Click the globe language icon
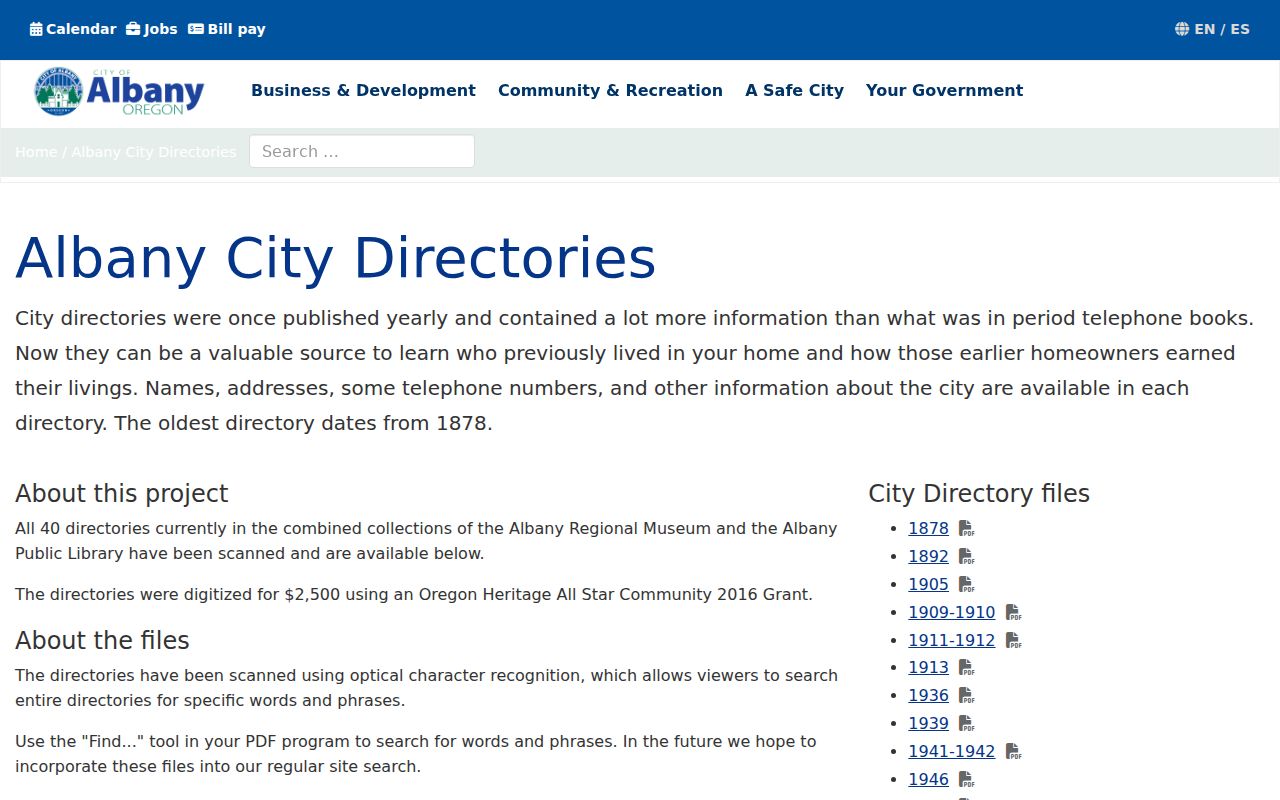 tap(1182, 29)
